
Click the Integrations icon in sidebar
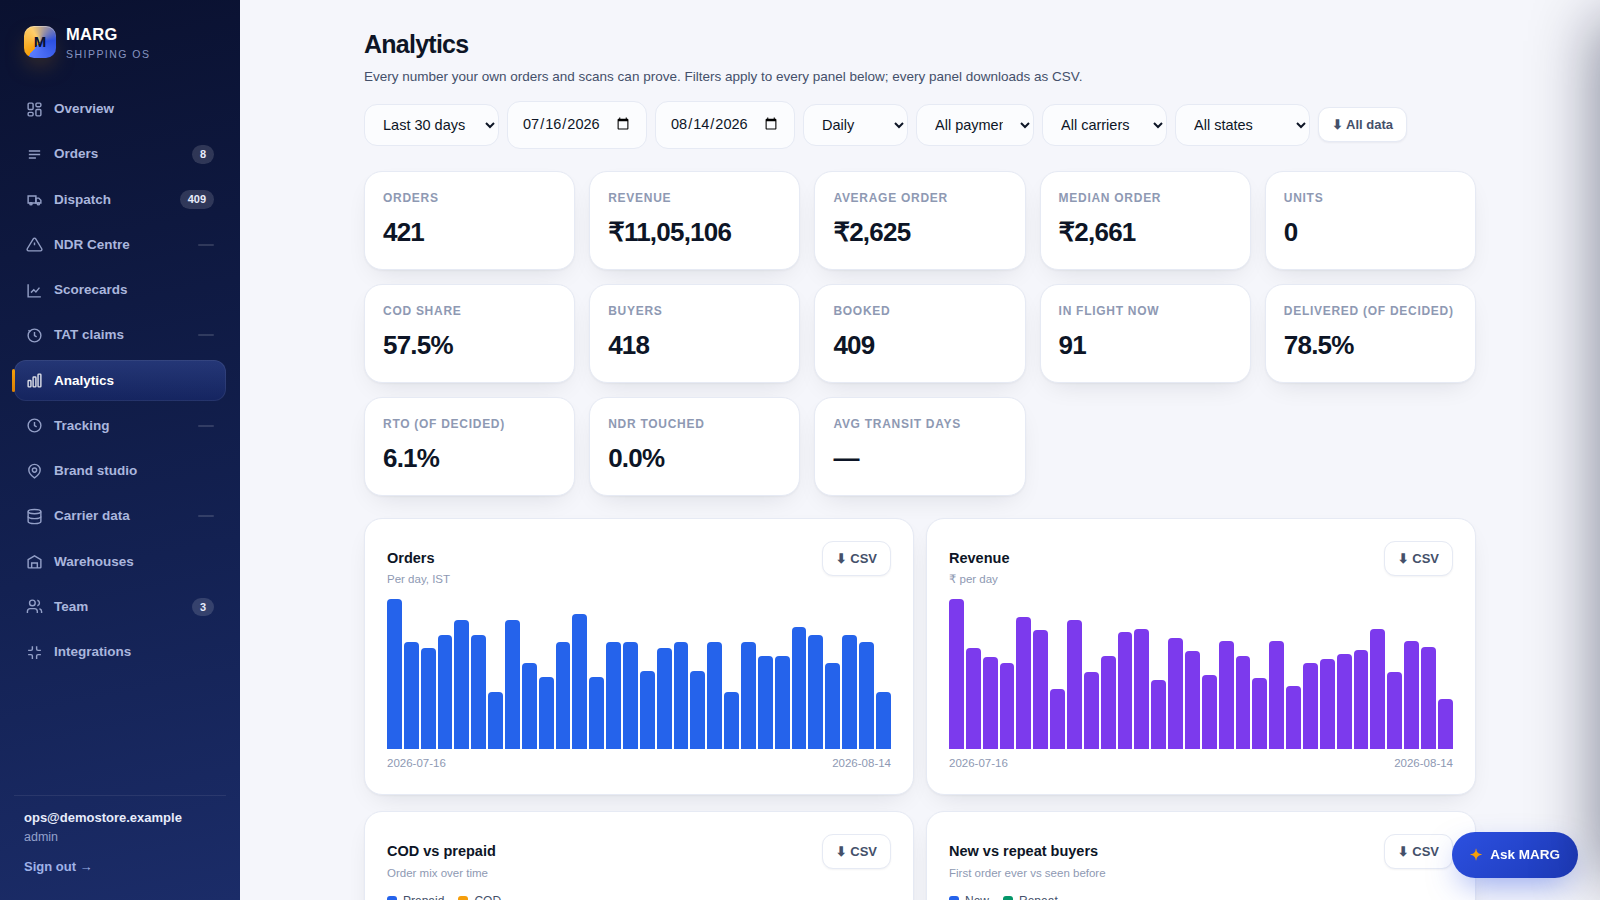[34, 652]
